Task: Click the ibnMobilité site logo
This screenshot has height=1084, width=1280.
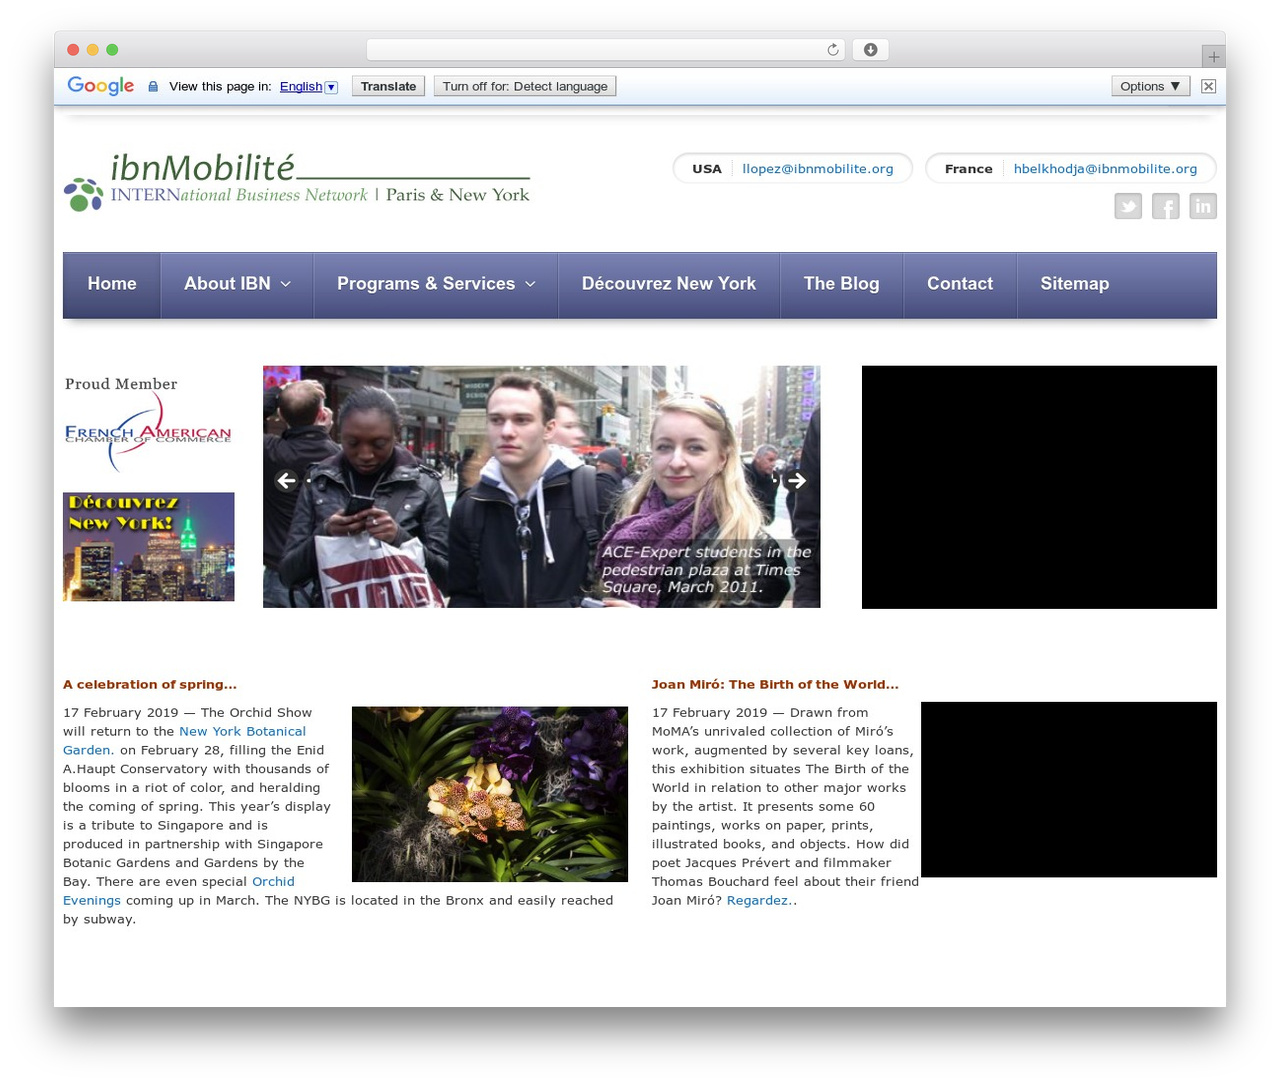Action: [297, 182]
